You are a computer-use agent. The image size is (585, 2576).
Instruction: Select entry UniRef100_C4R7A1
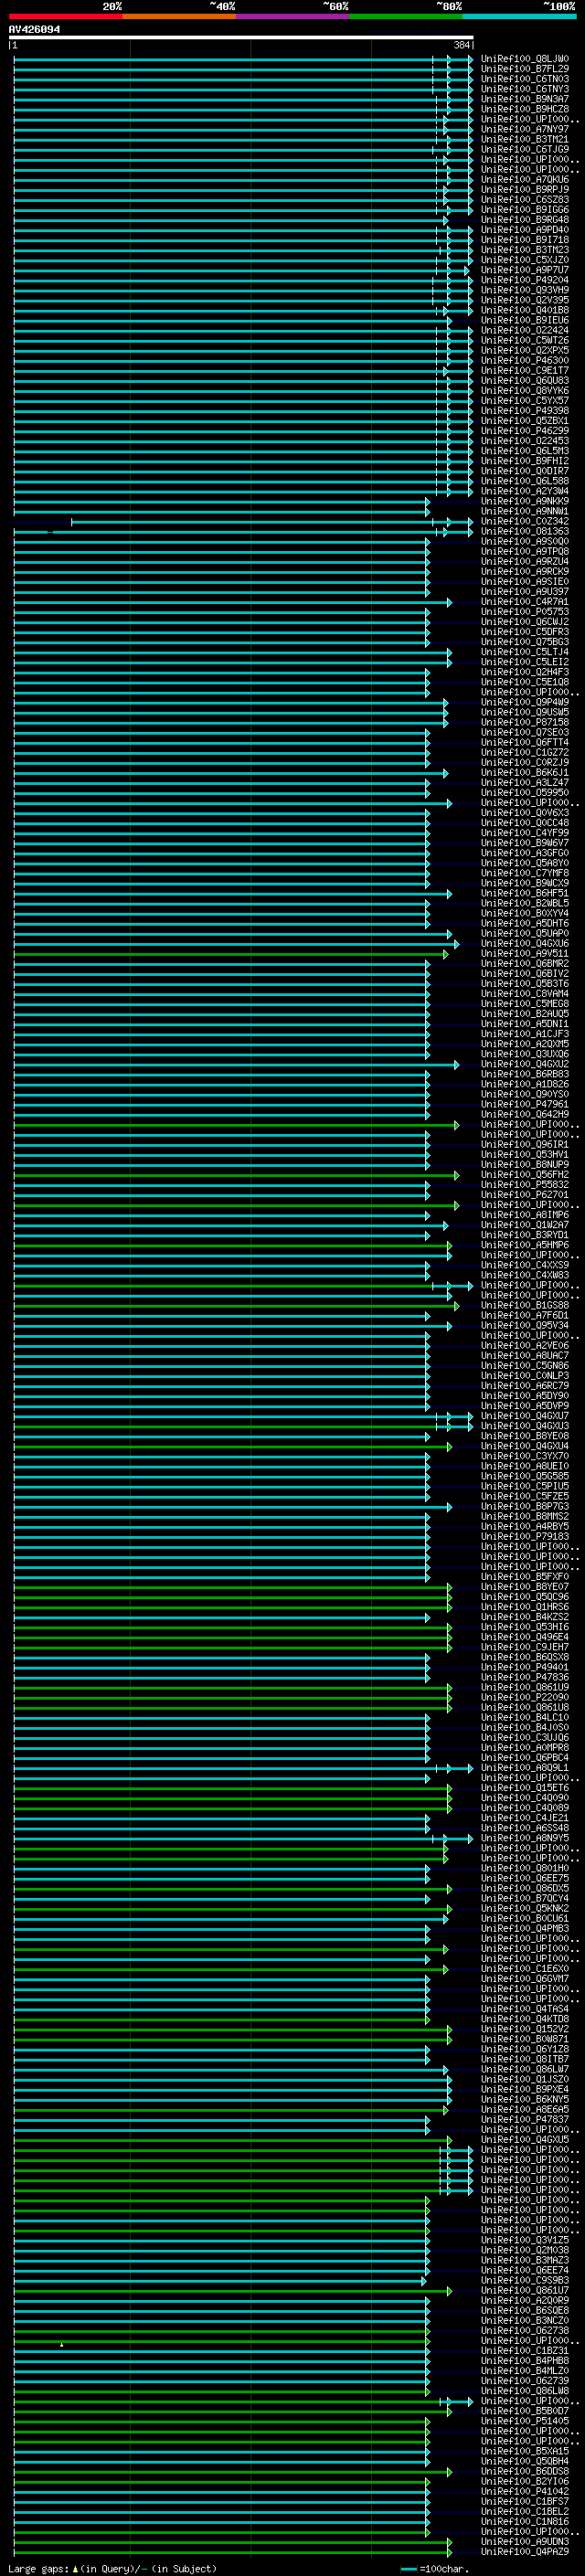525,602
